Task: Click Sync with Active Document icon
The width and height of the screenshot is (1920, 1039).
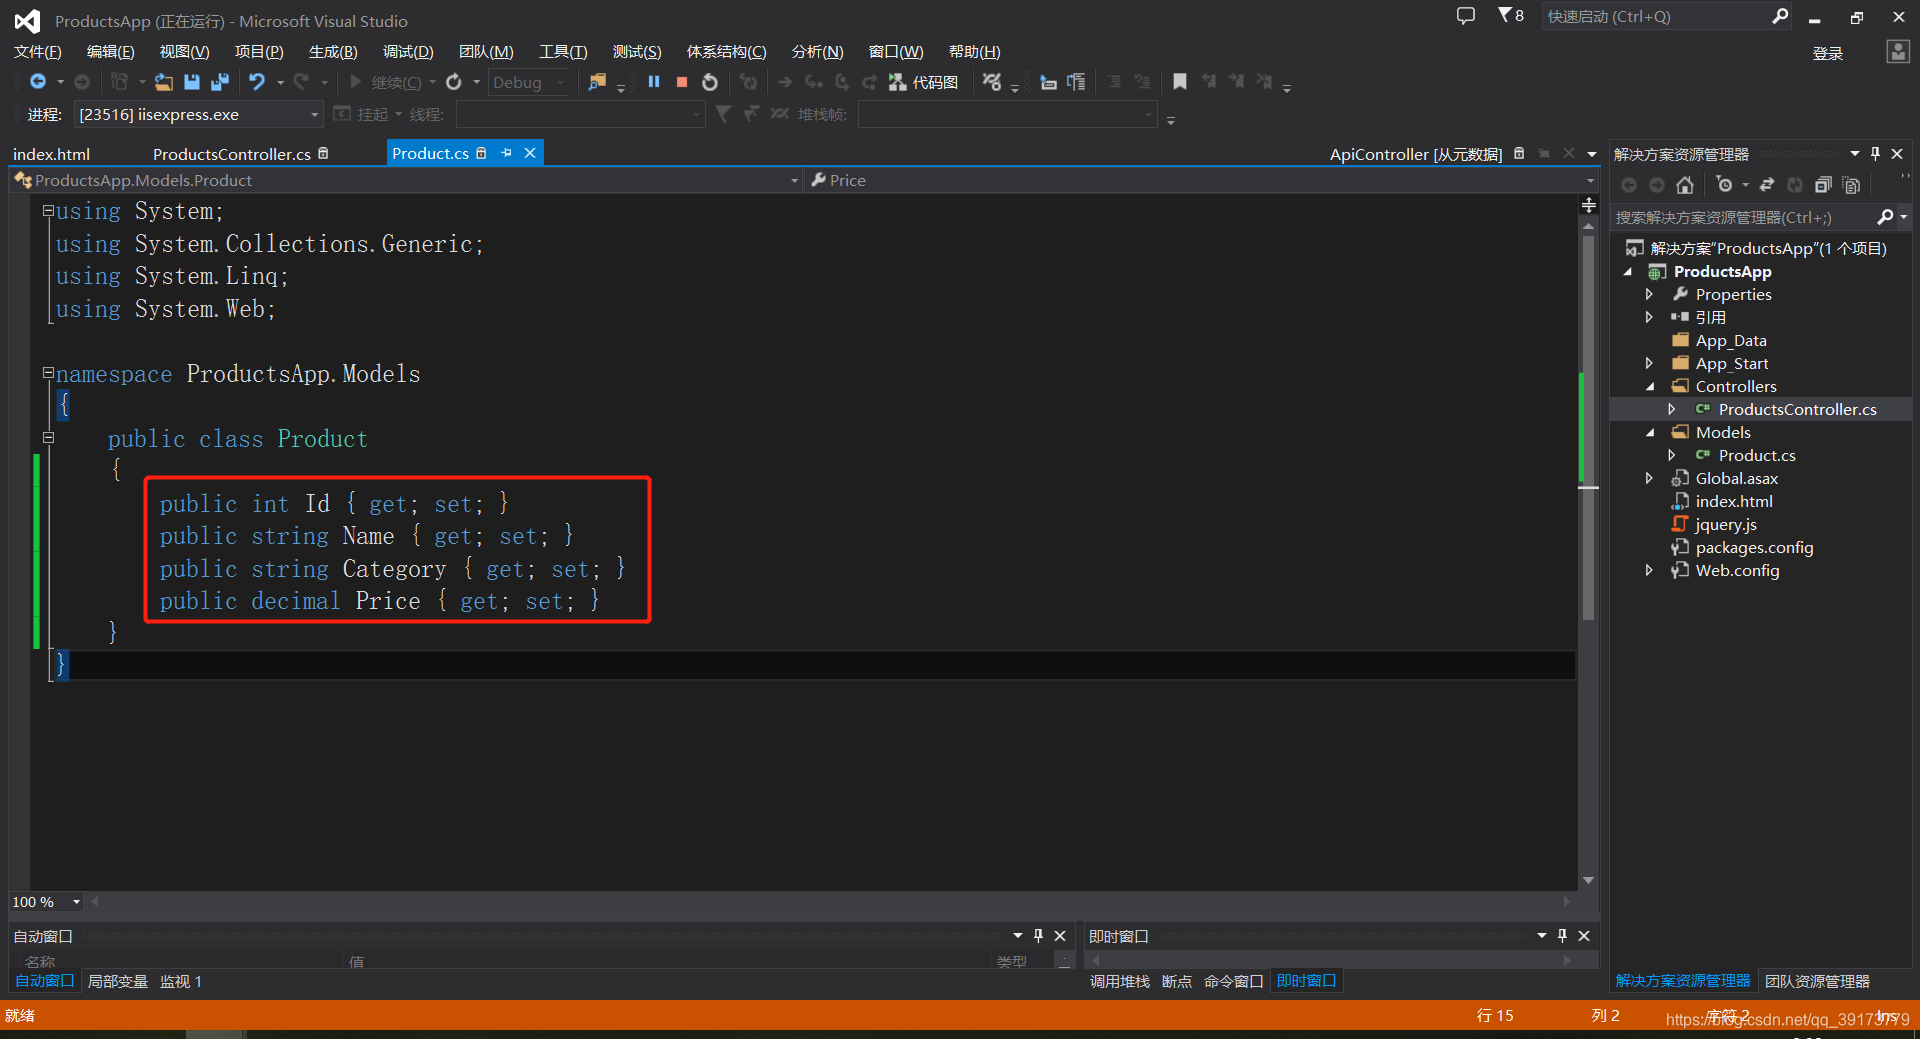Action: [x=1767, y=185]
